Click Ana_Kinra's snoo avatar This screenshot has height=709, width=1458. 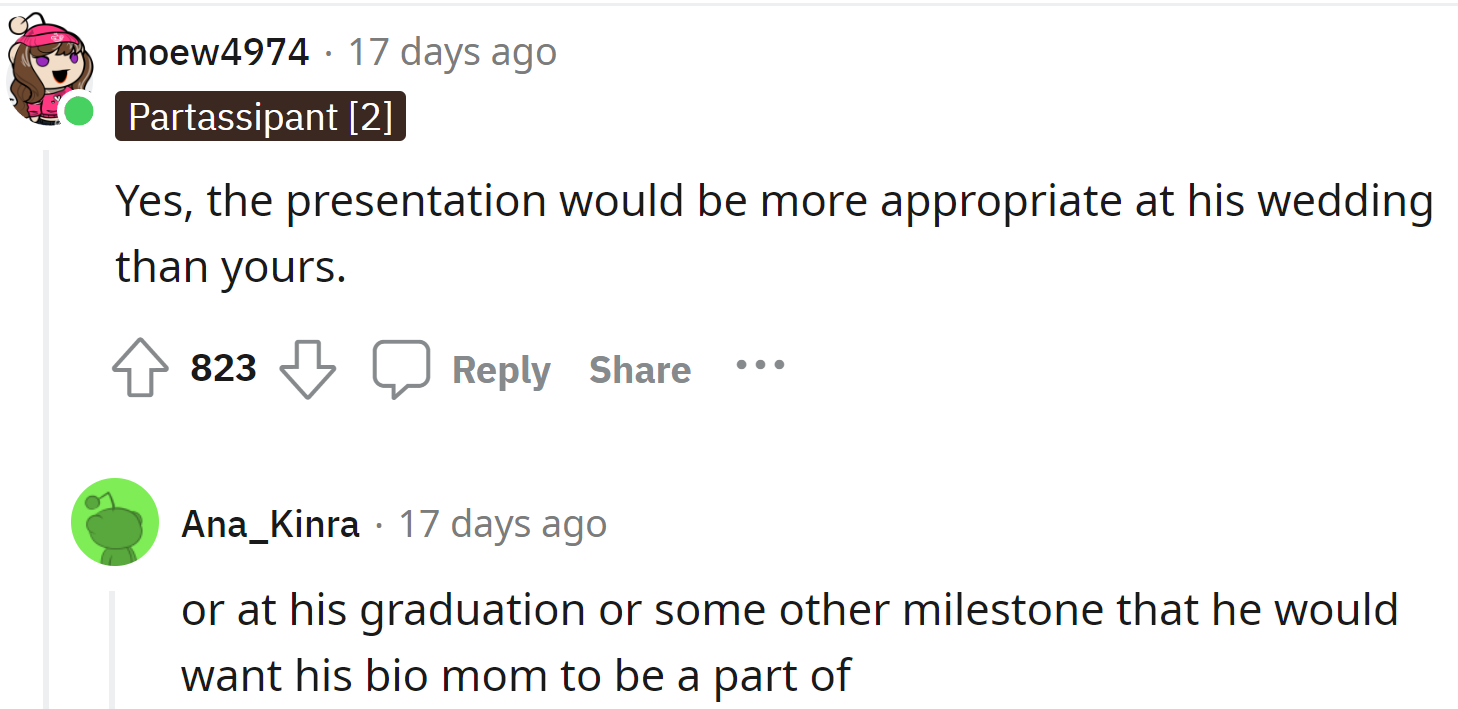coord(114,521)
